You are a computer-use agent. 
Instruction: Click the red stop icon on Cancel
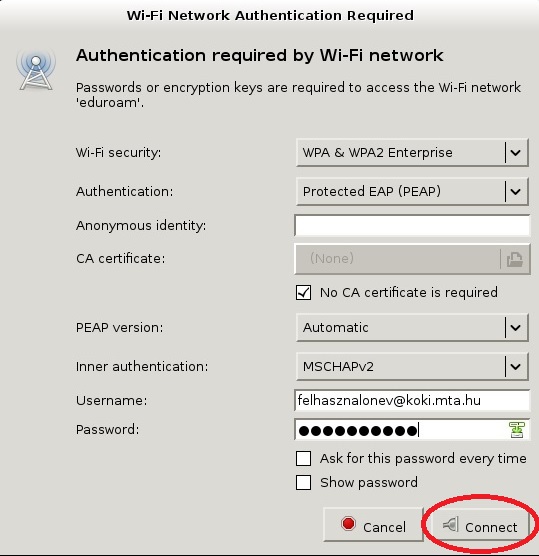point(348,524)
